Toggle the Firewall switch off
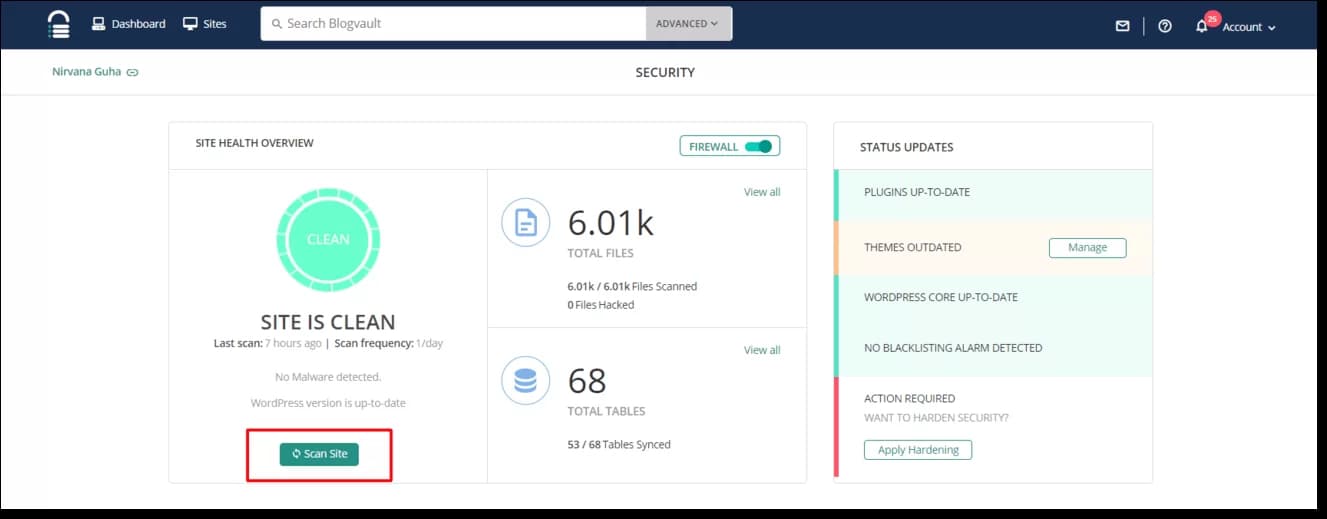 click(x=759, y=146)
